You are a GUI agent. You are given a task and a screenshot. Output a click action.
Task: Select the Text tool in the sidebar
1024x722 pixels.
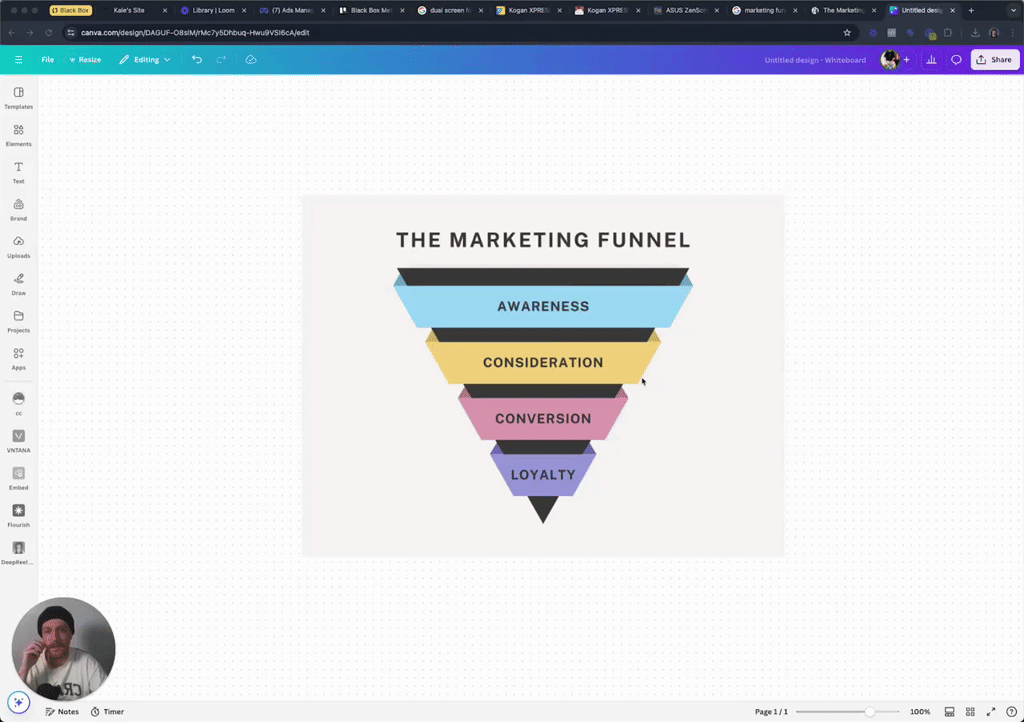tap(18, 170)
